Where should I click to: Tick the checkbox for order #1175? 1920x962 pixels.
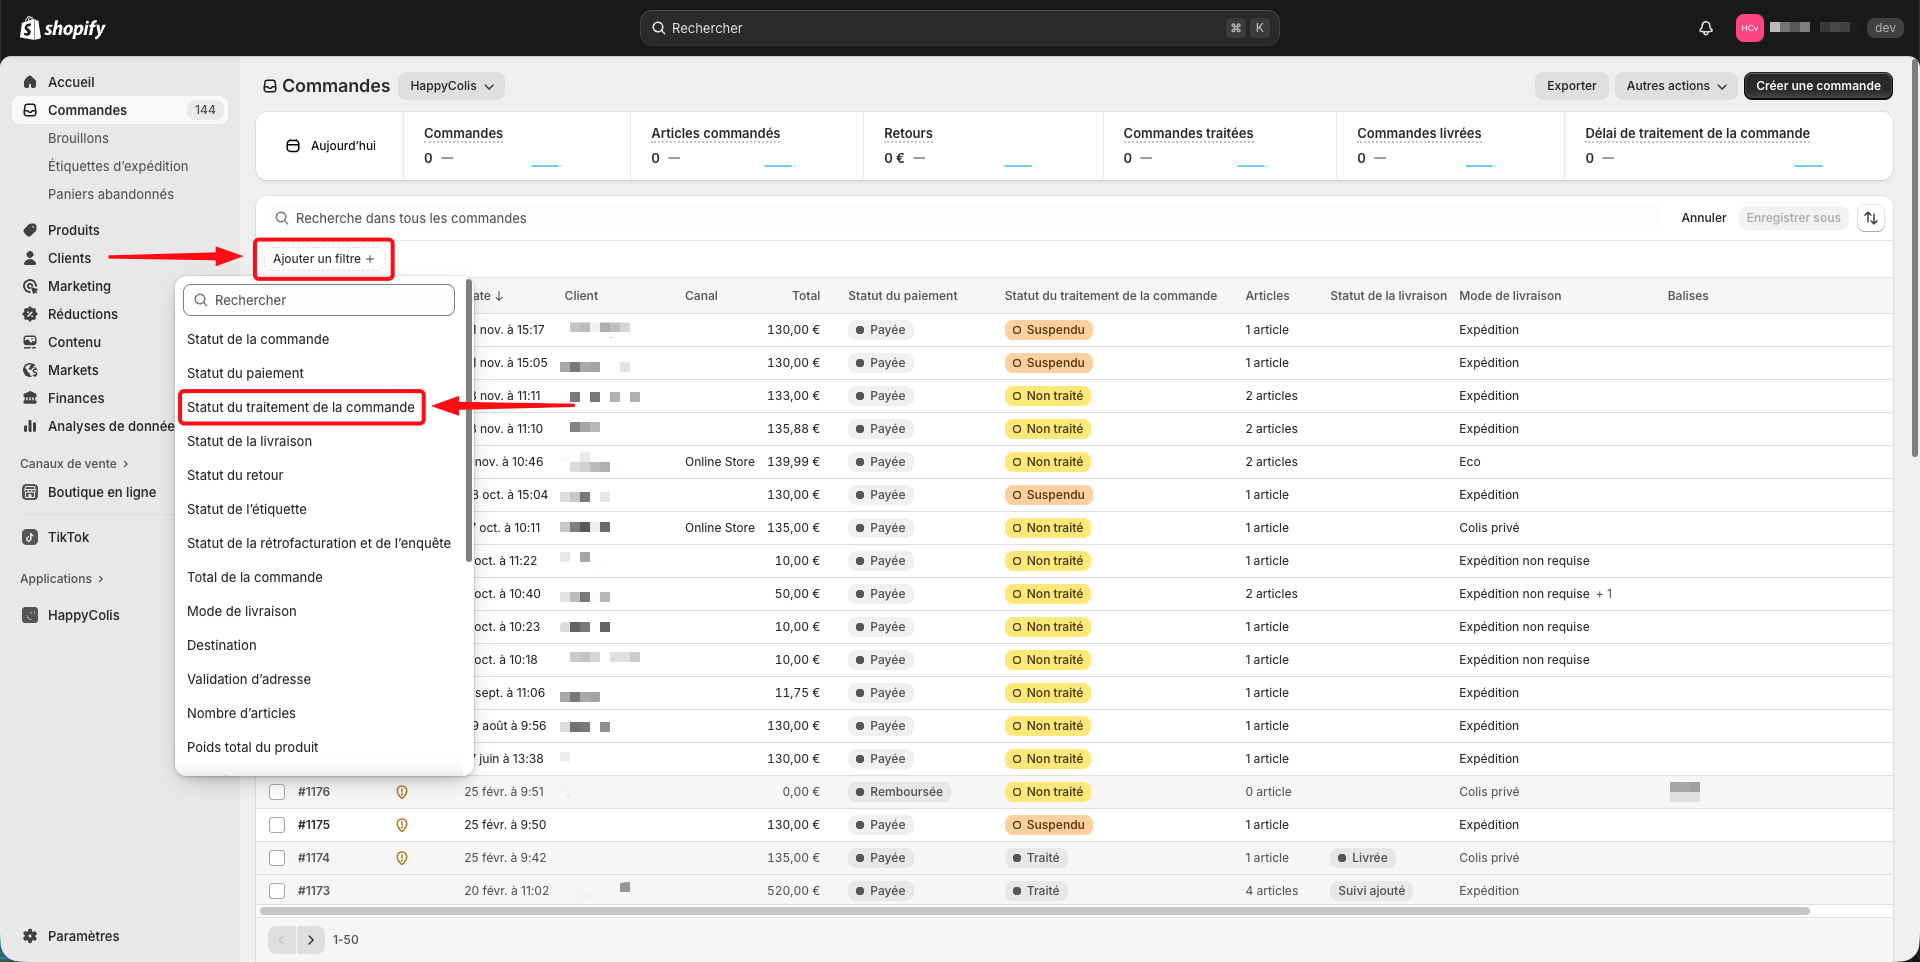coord(277,825)
